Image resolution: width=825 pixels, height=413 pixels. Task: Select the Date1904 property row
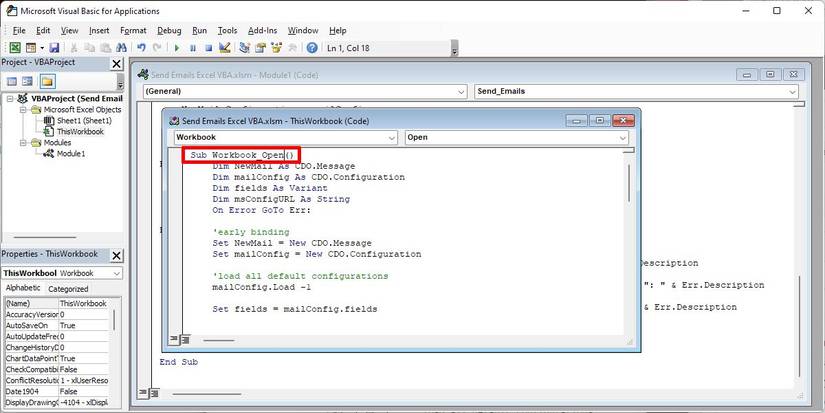(x=56, y=391)
